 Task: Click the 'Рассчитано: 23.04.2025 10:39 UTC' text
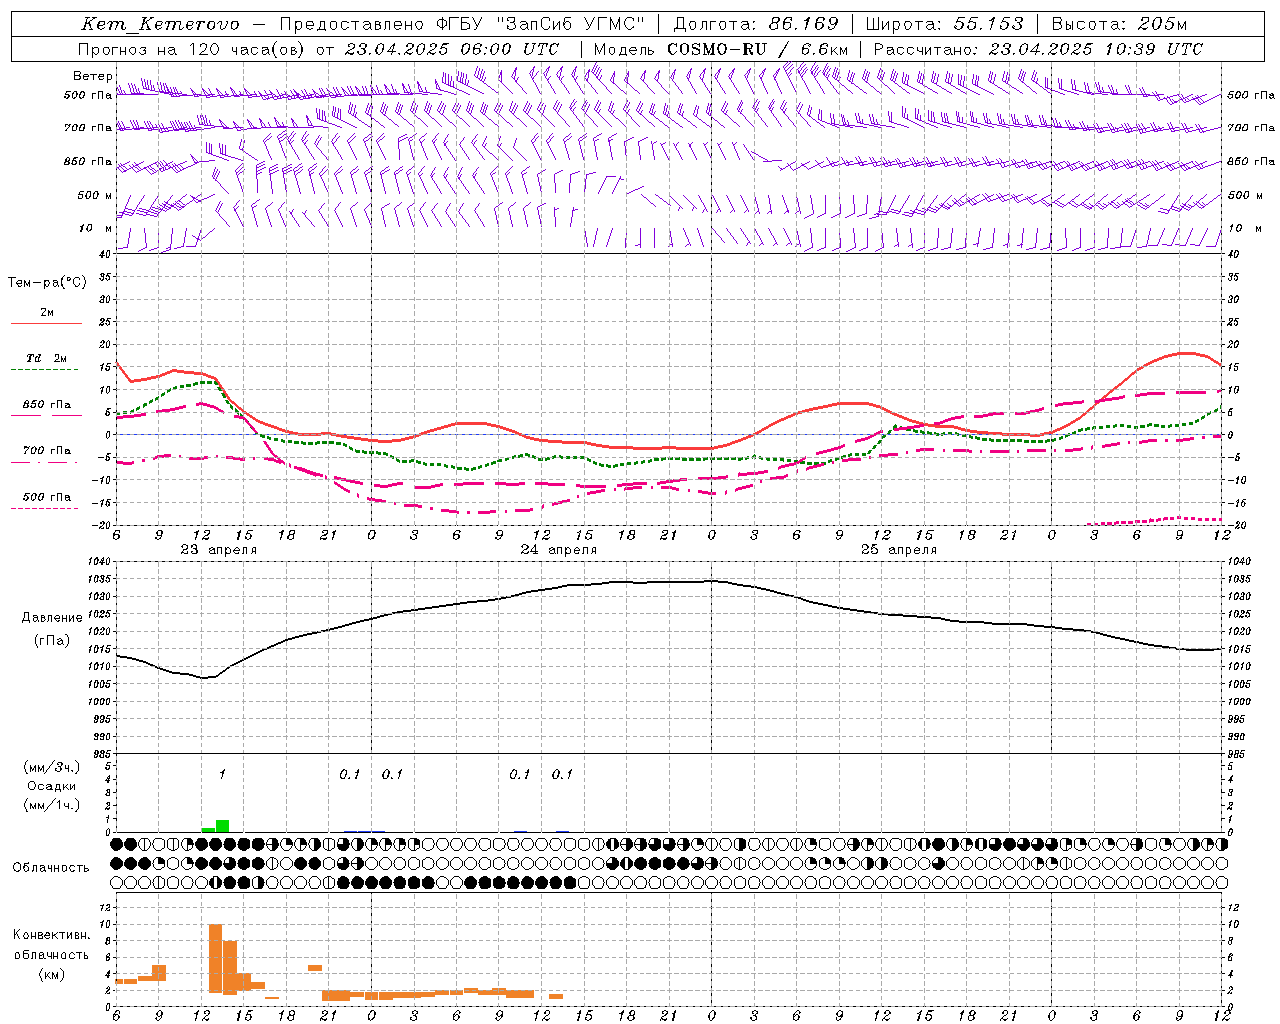1038,49
